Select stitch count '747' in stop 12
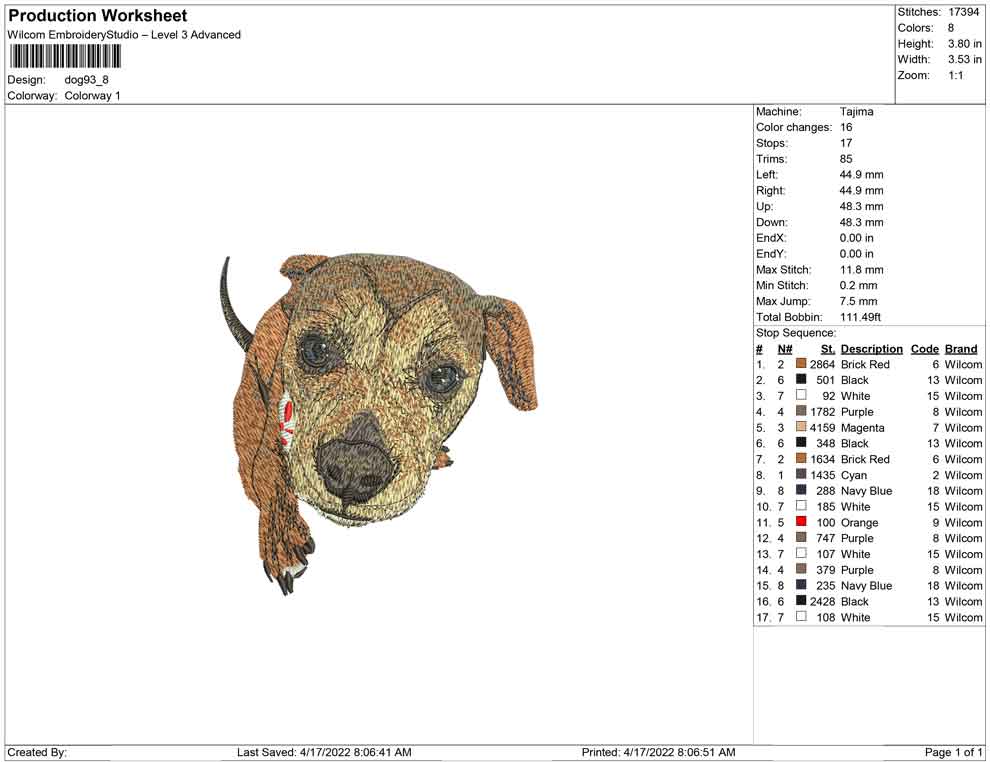 point(825,538)
